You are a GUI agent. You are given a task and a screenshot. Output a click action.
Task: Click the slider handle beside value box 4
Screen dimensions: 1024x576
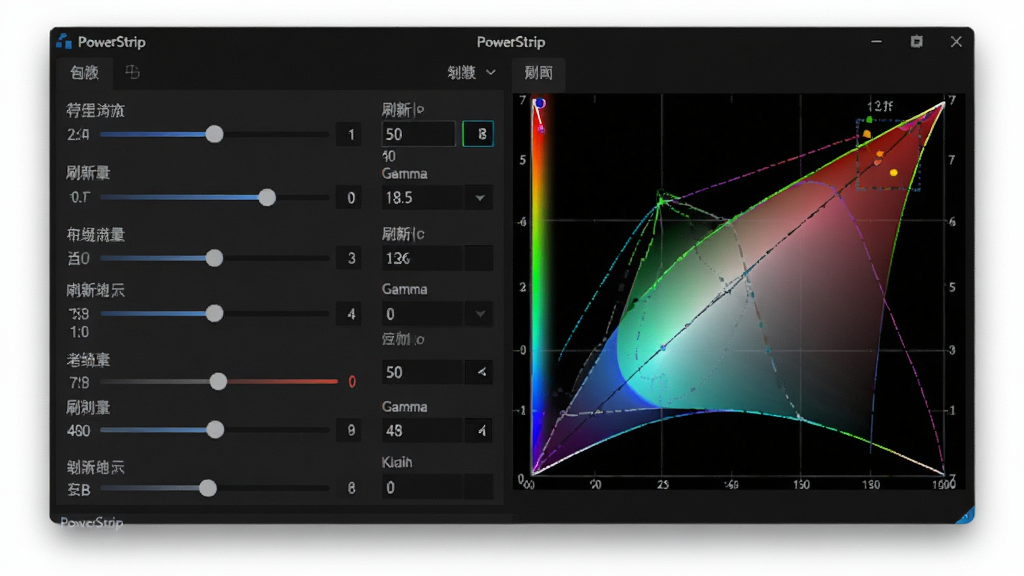click(214, 313)
